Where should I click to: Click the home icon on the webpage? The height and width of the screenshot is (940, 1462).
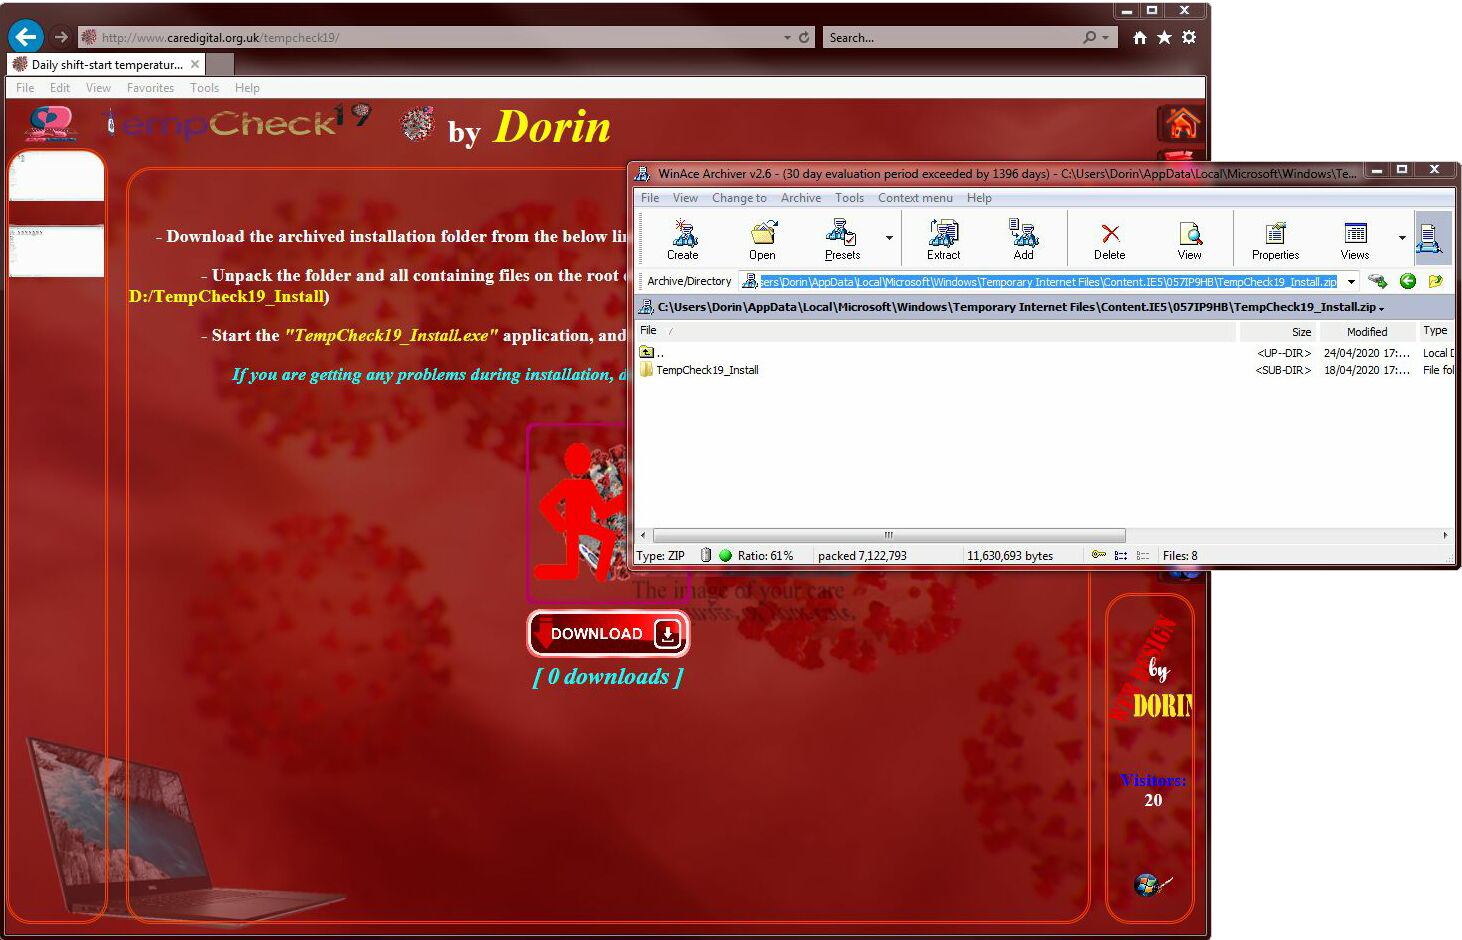click(x=1181, y=124)
